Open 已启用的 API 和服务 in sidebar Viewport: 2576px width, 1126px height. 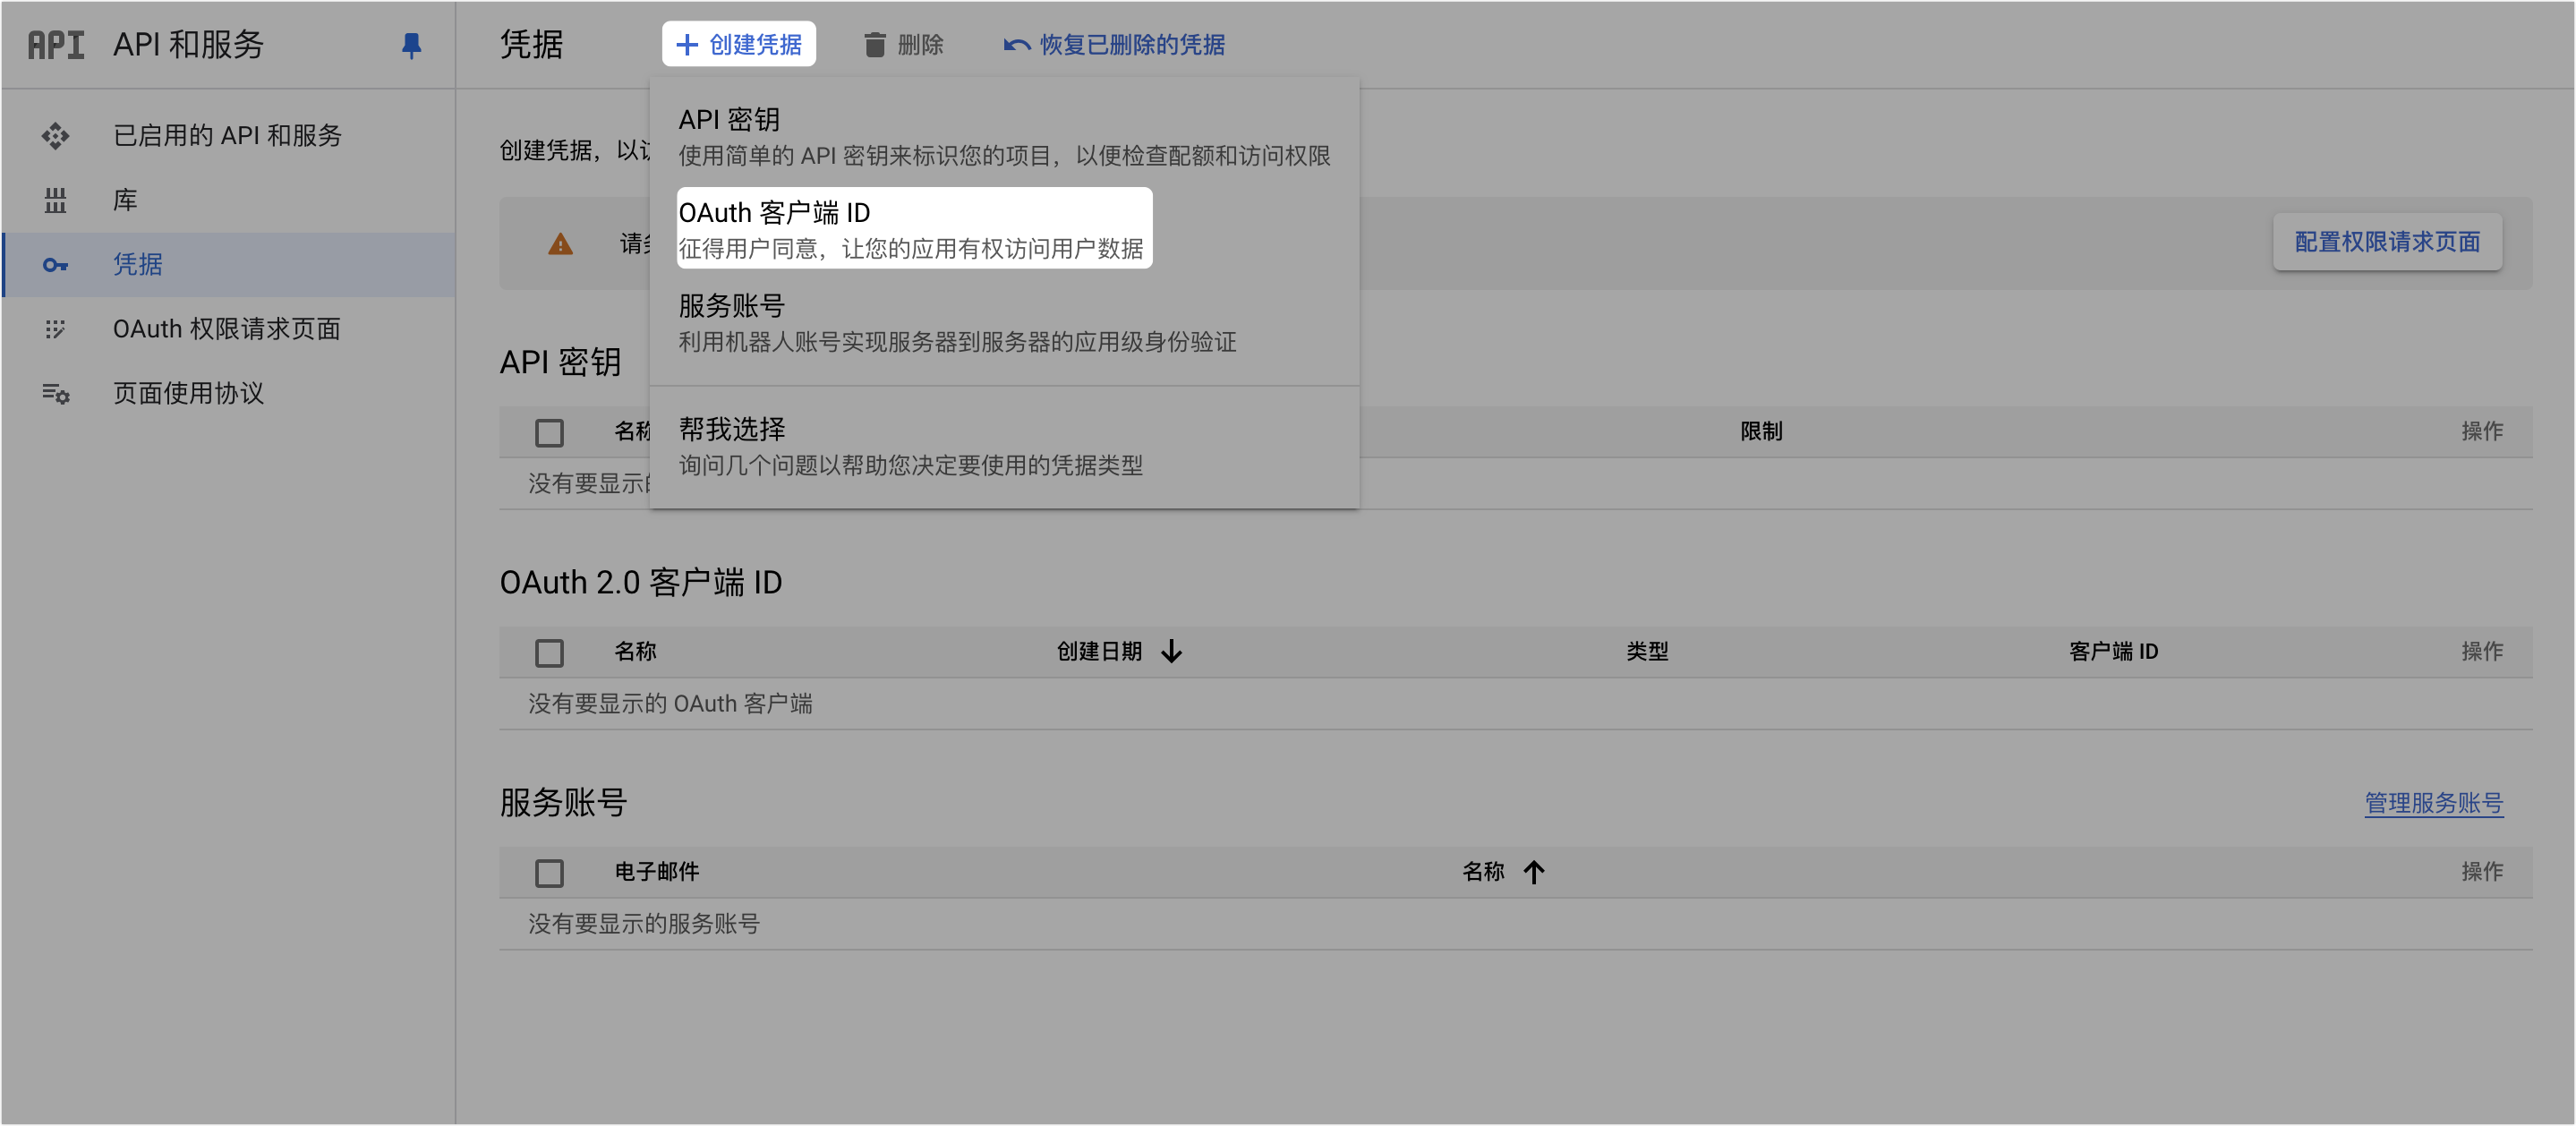click(x=229, y=136)
